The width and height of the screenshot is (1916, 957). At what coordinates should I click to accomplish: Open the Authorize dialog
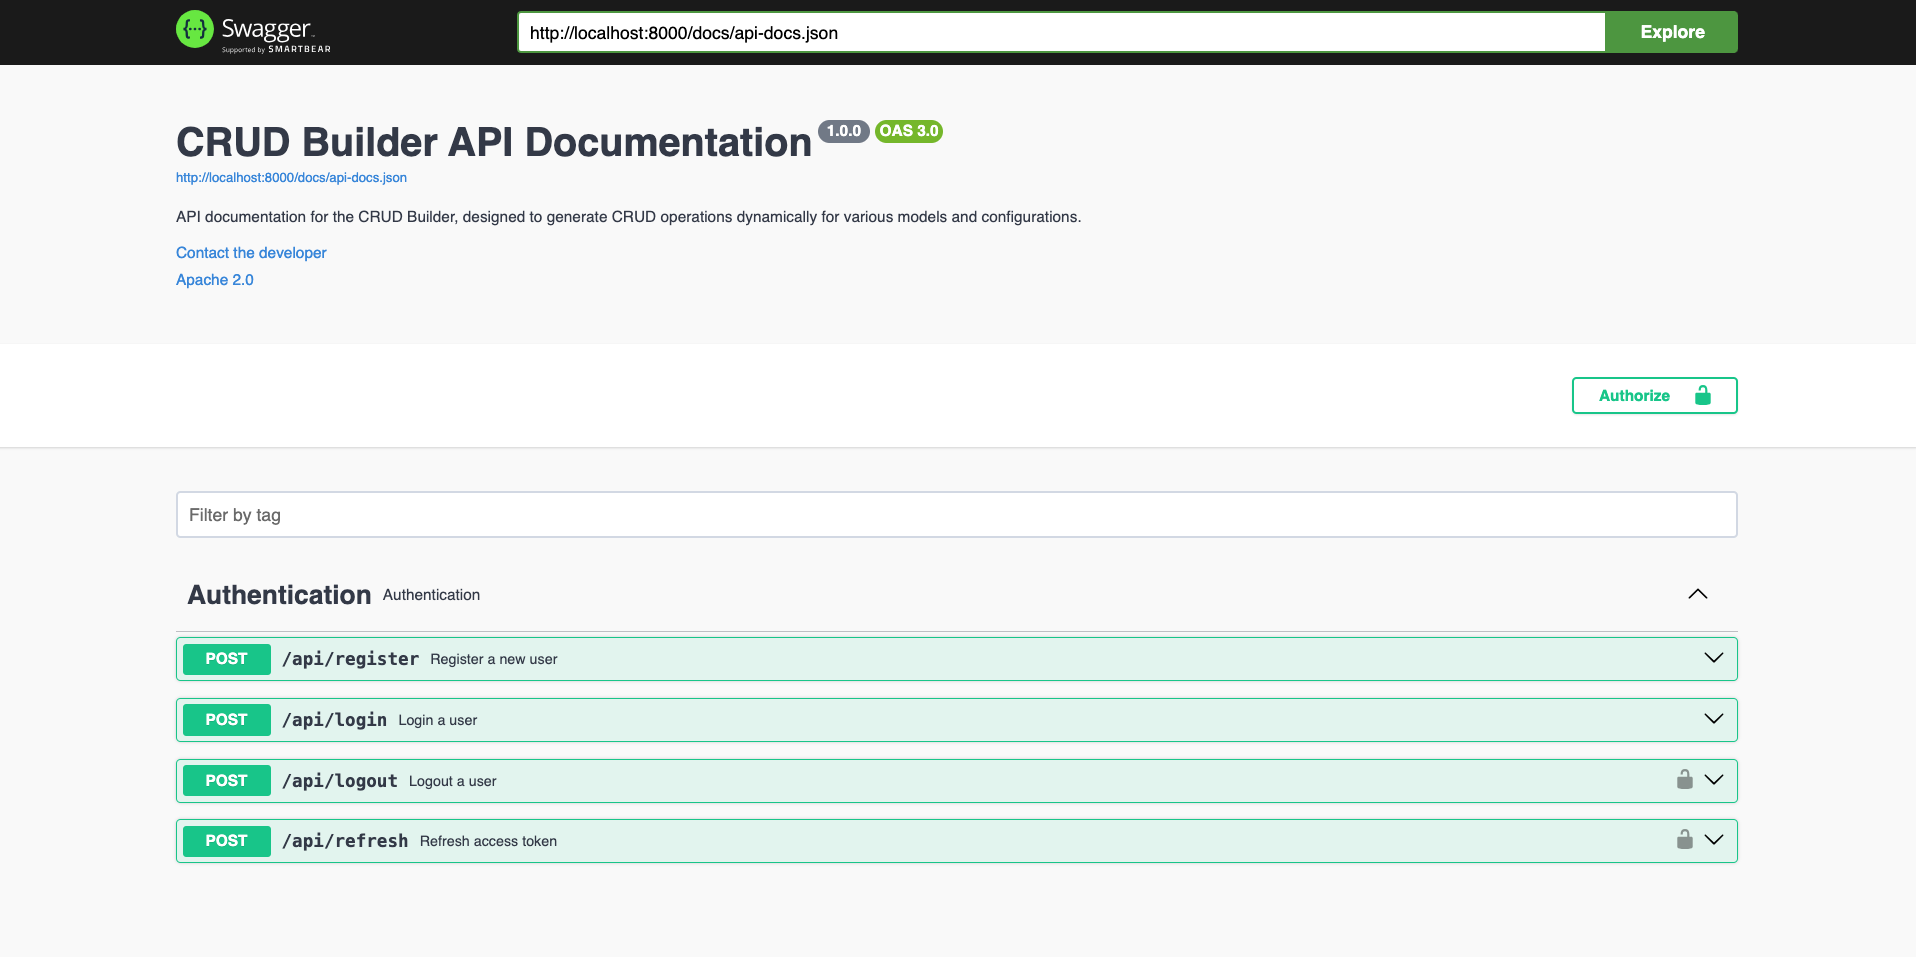pyautogui.click(x=1654, y=395)
